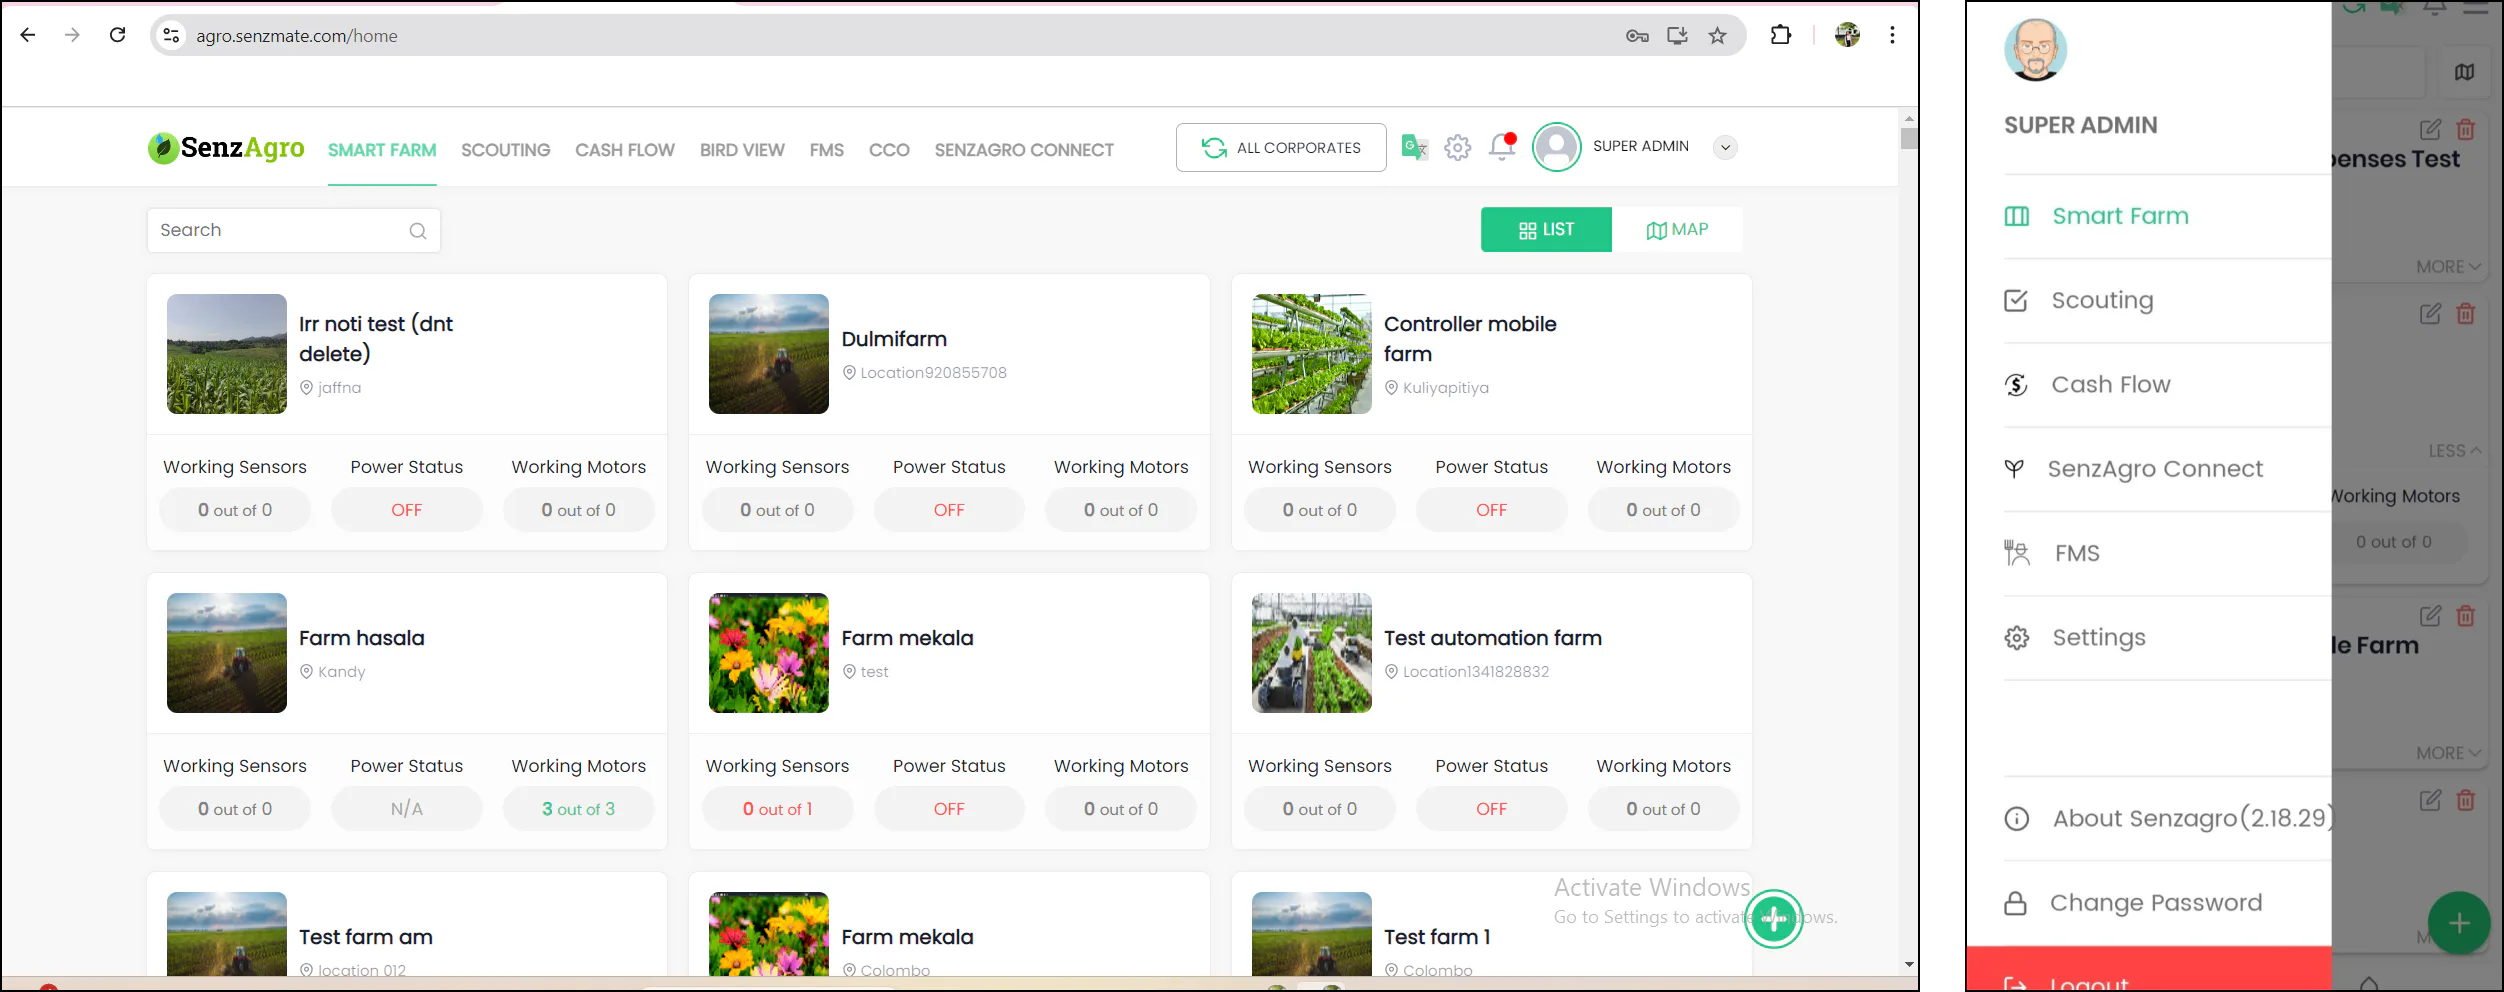Tap the green plus button in mobile app
The height and width of the screenshot is (992, 2504).
click(2459, 922)
